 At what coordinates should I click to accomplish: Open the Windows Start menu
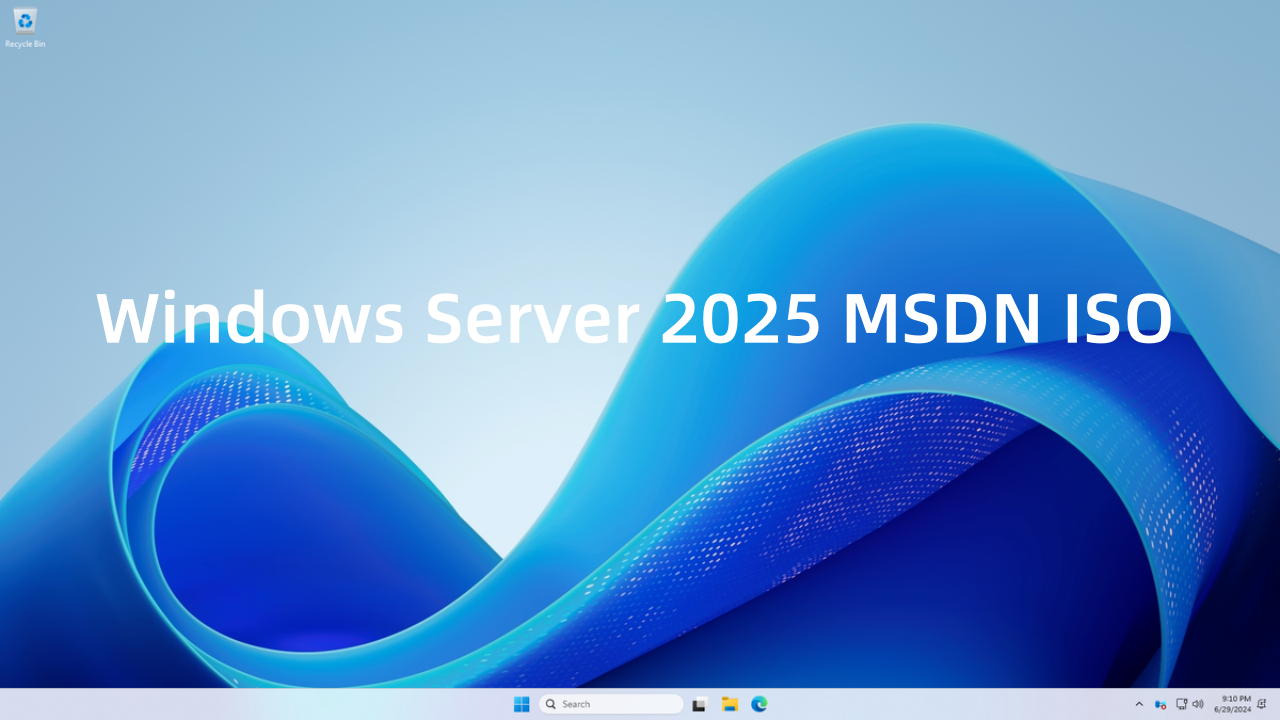click(x=521, y=704)
